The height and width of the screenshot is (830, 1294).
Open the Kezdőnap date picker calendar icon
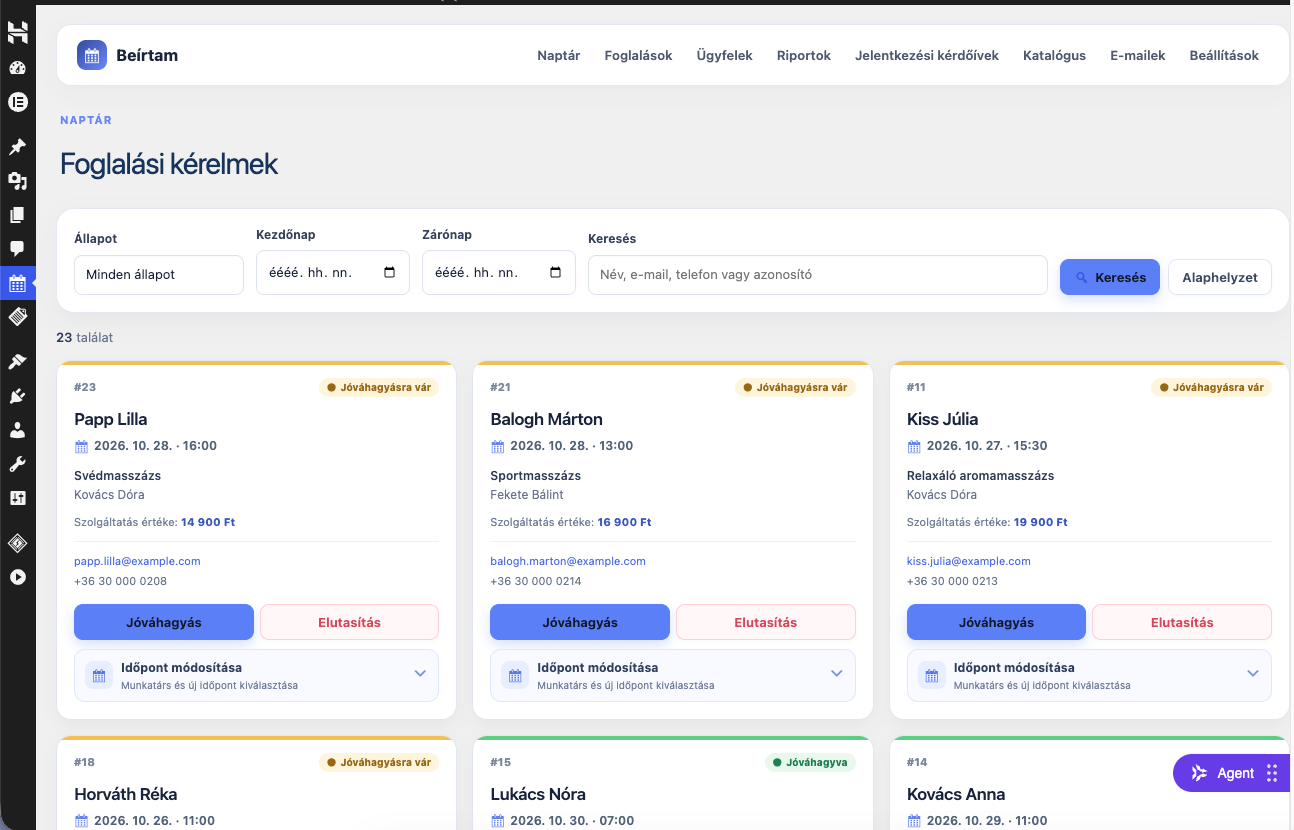389,272
